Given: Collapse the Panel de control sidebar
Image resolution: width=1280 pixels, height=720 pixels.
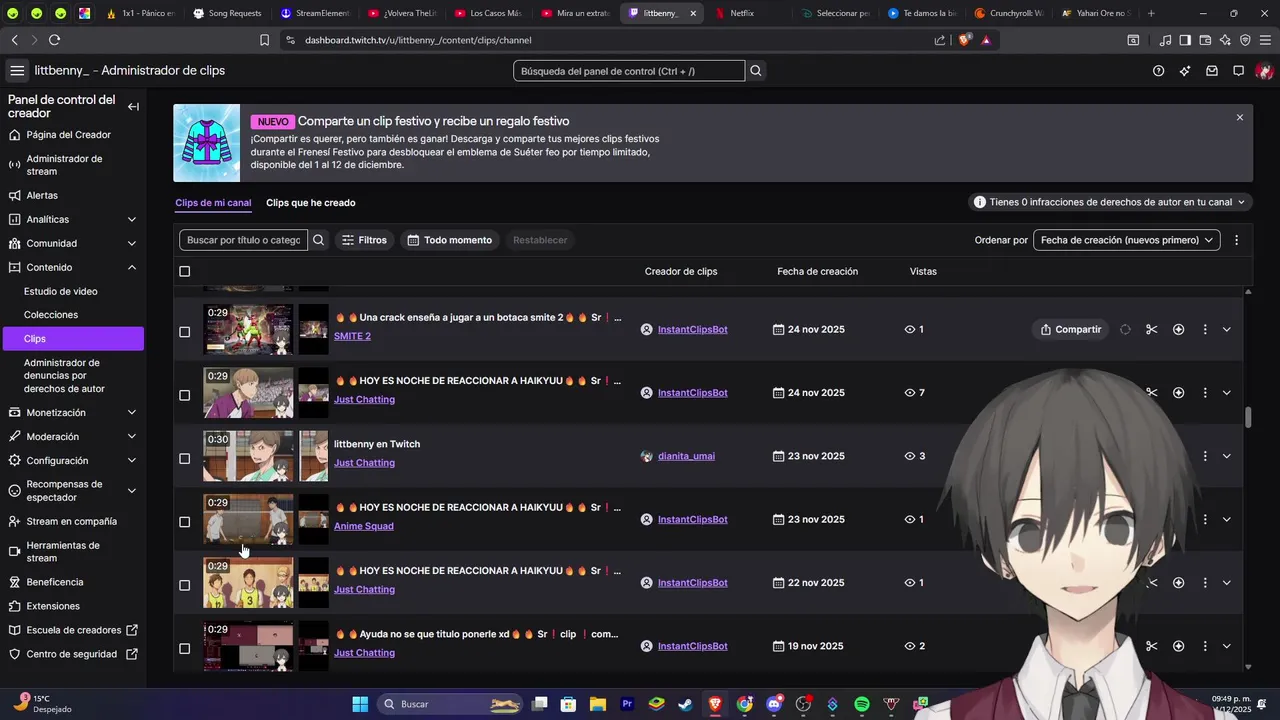Looking at the screenshot, I should pos(133,107).
